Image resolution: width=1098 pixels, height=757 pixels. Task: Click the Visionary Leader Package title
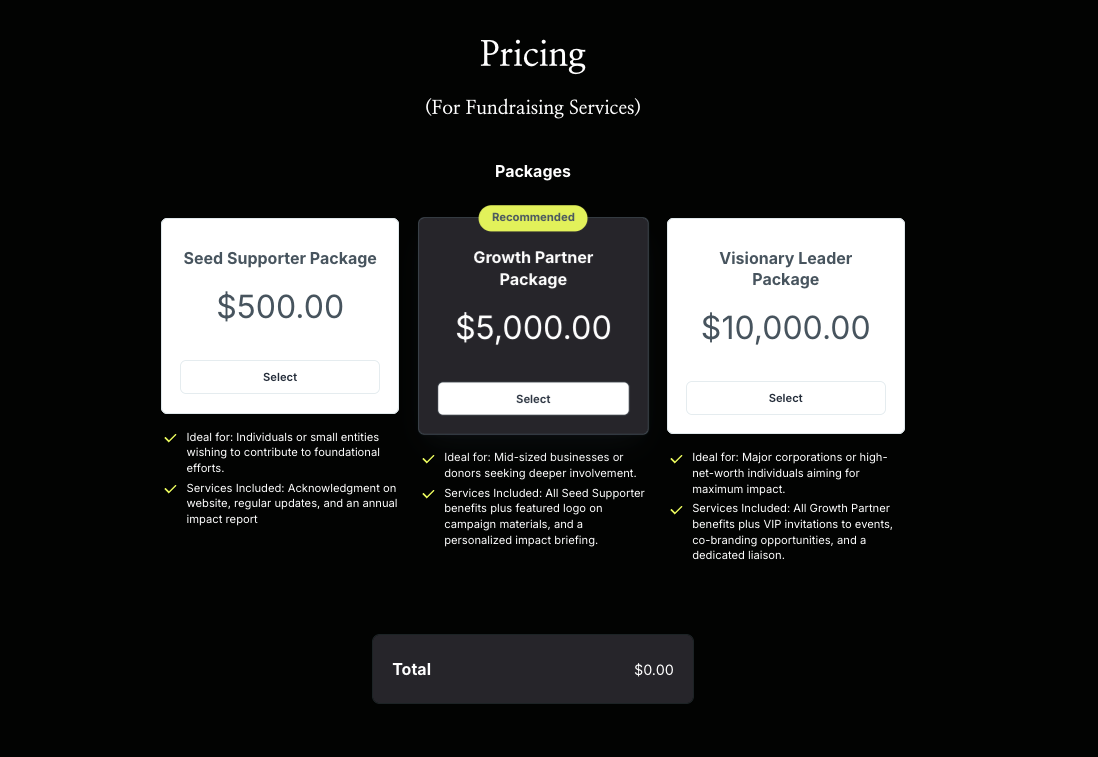pos(785,268)
